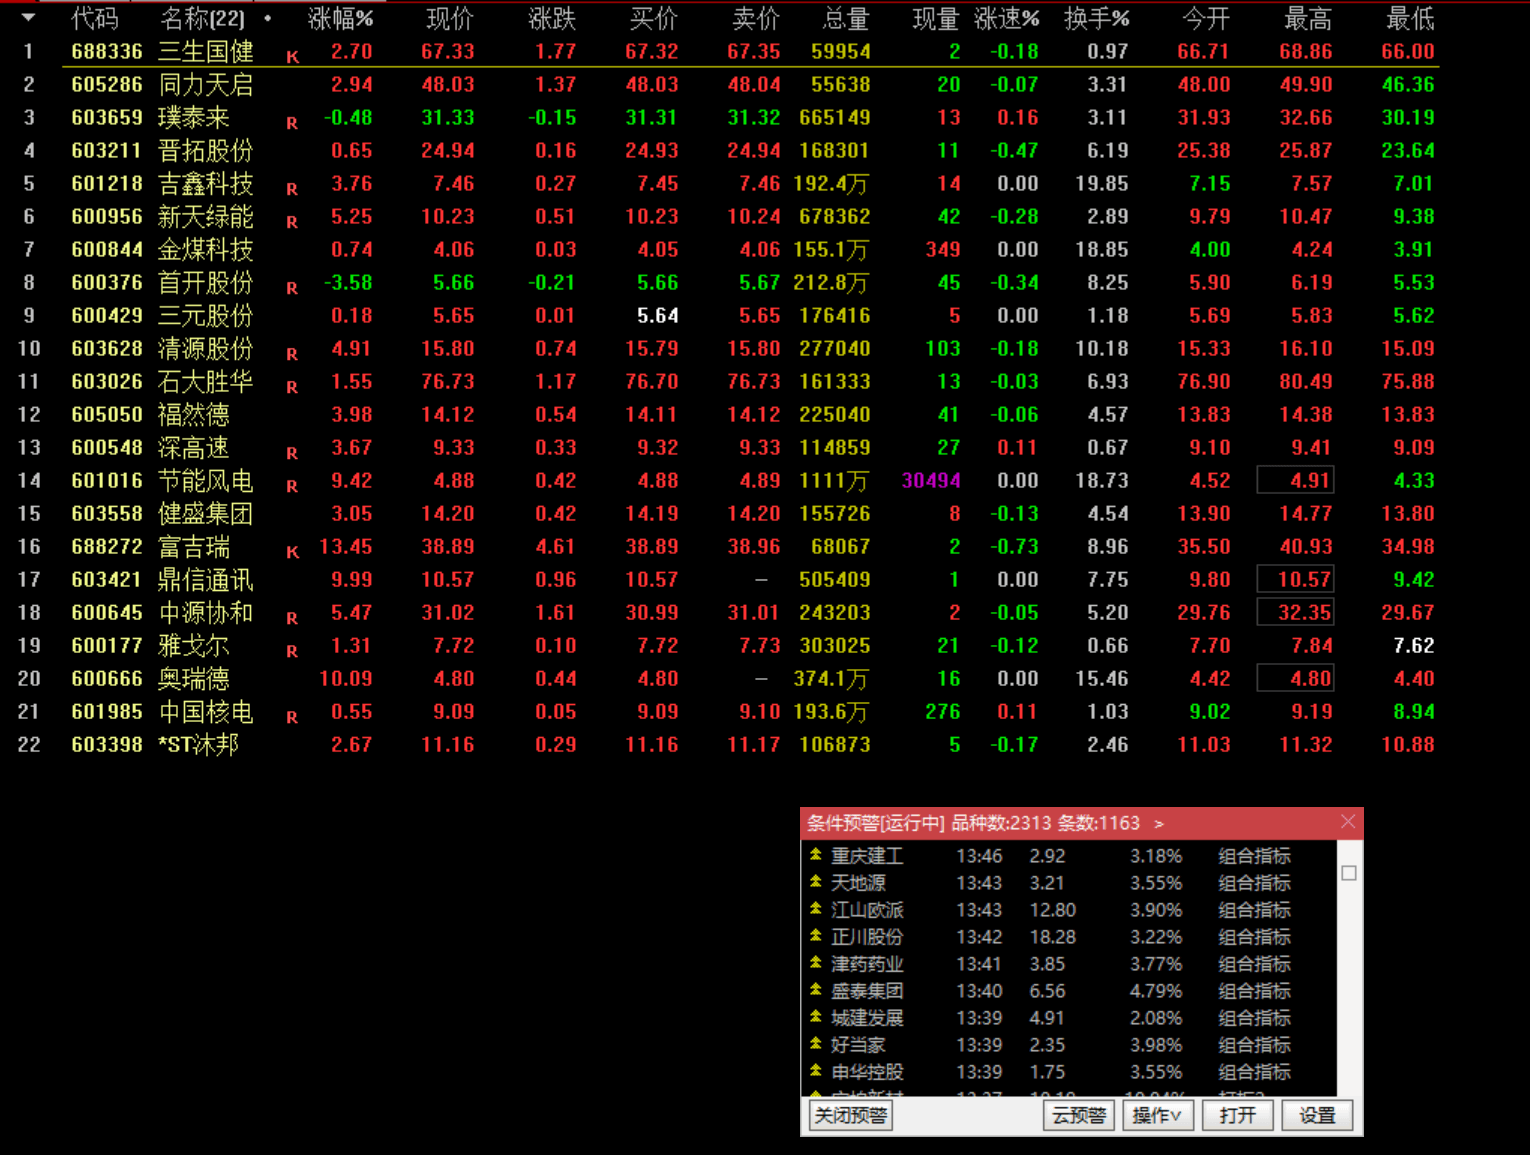Viewport: 1530px width, 1155px height.
Task: Click the 关闭预警 button
Action: click(x=851, y=1115)
